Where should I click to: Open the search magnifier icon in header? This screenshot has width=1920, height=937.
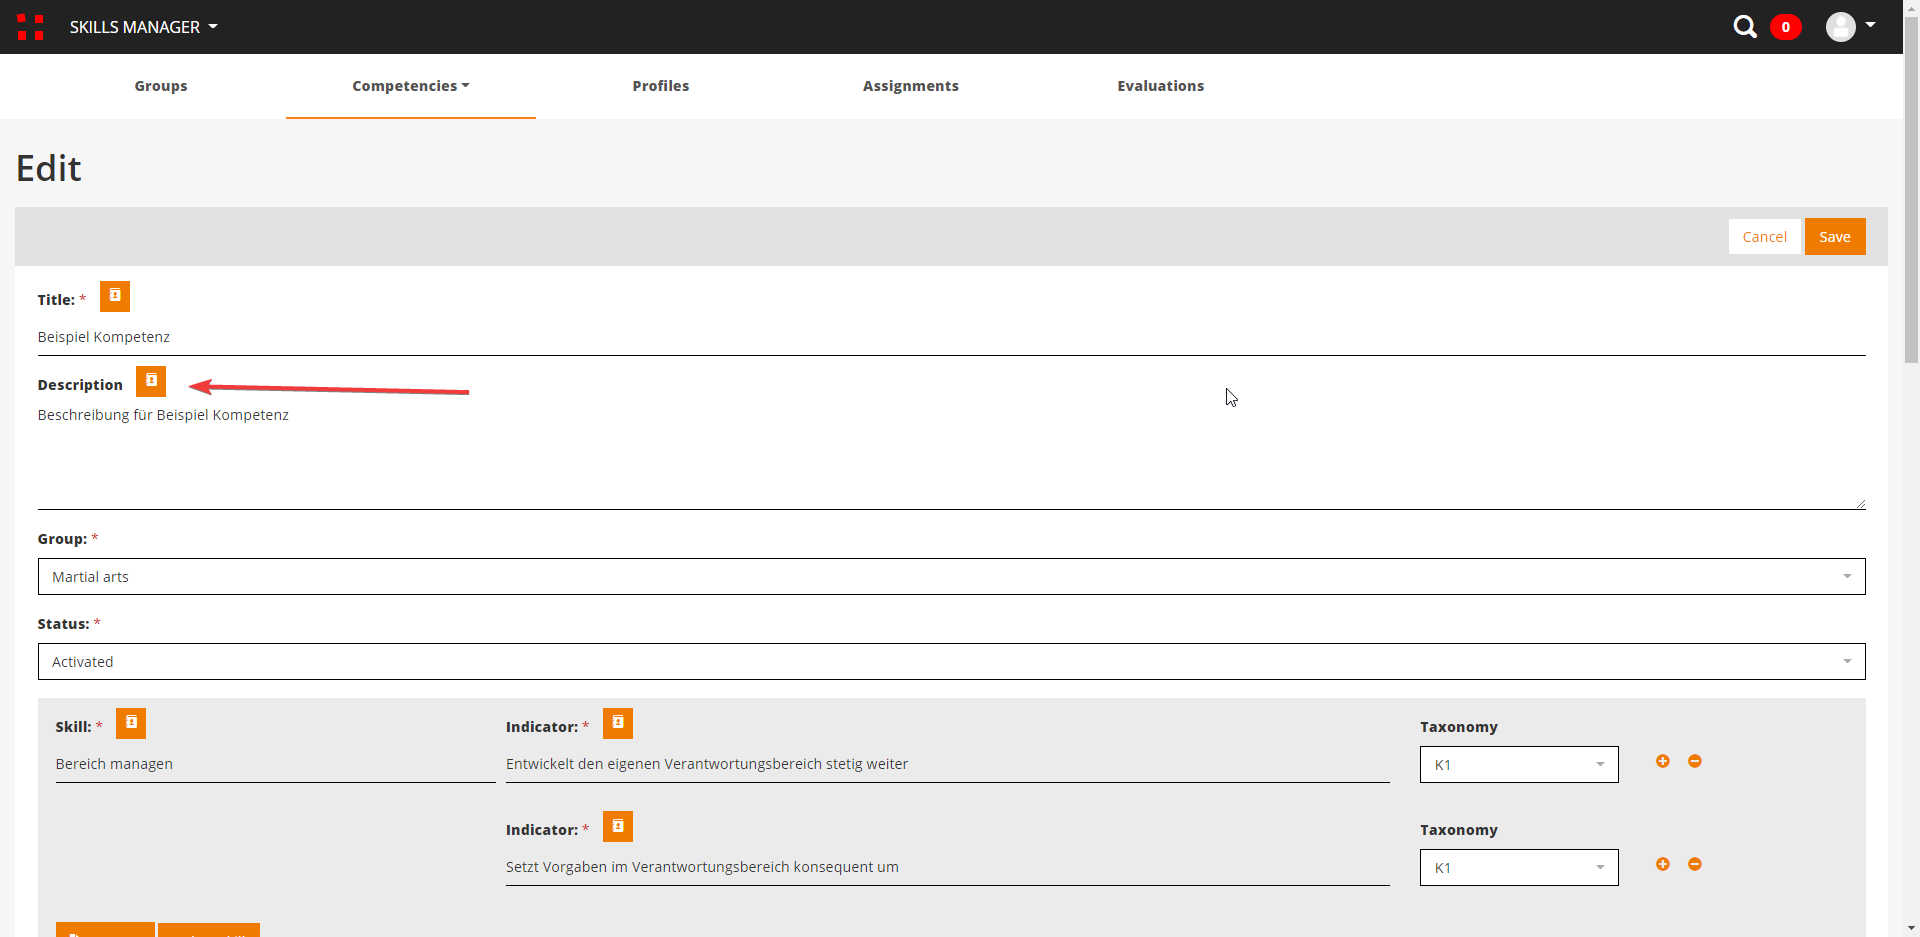click(1745, 27)
